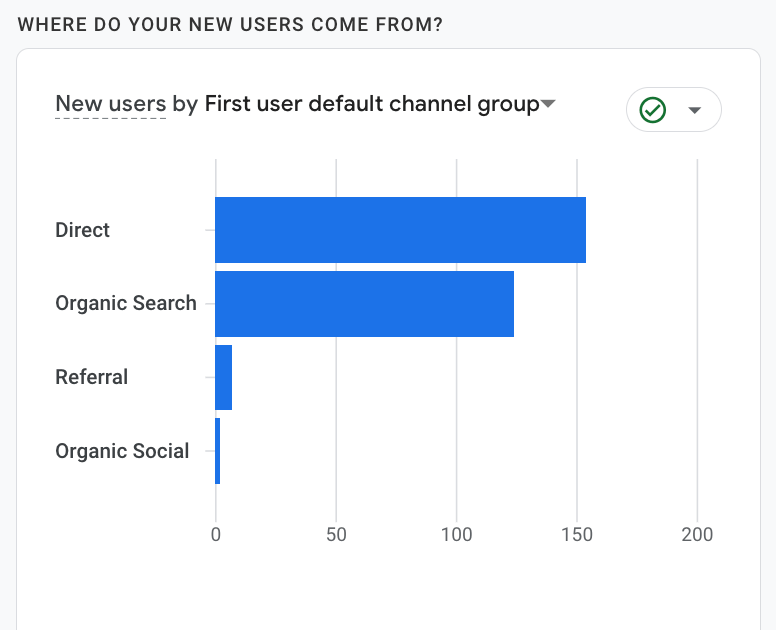The image size is (776, 630).
Task: Open the First user default channel group selector
Action: [x=372, y=104]
